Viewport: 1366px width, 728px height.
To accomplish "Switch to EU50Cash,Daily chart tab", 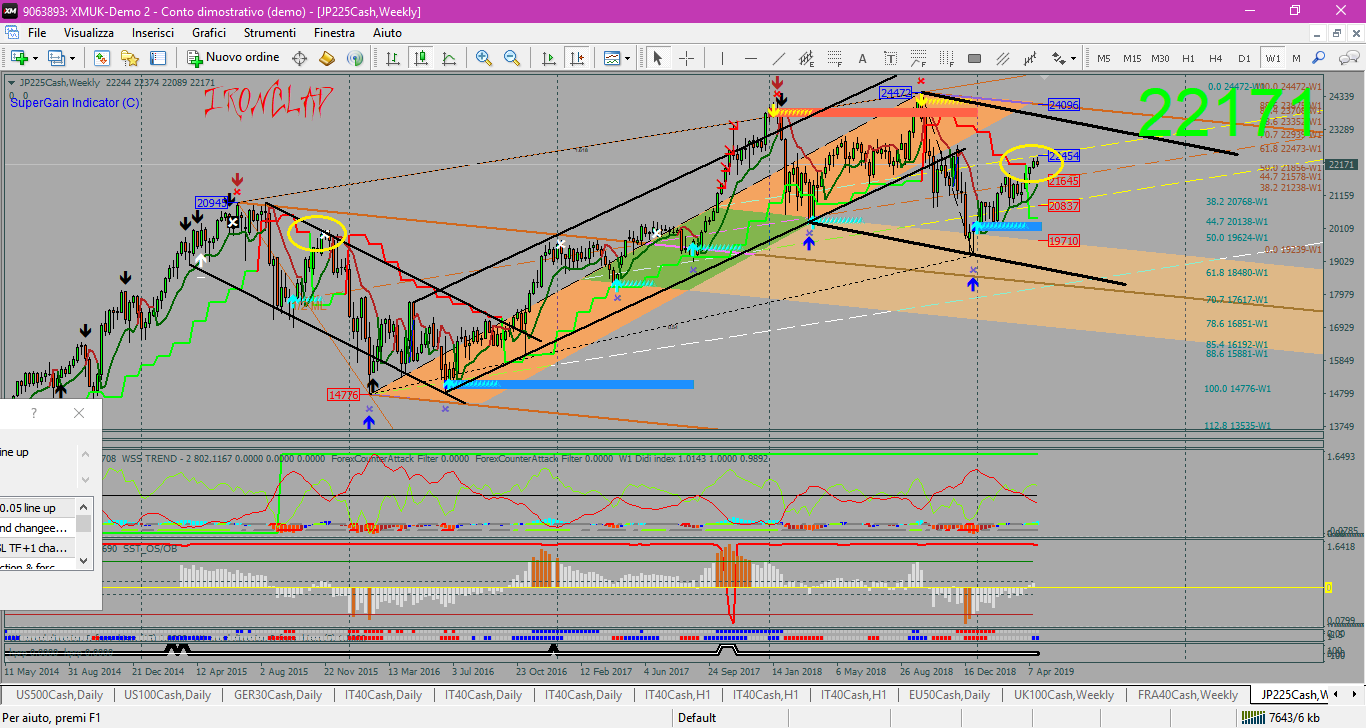I will [x=949, y=695].
